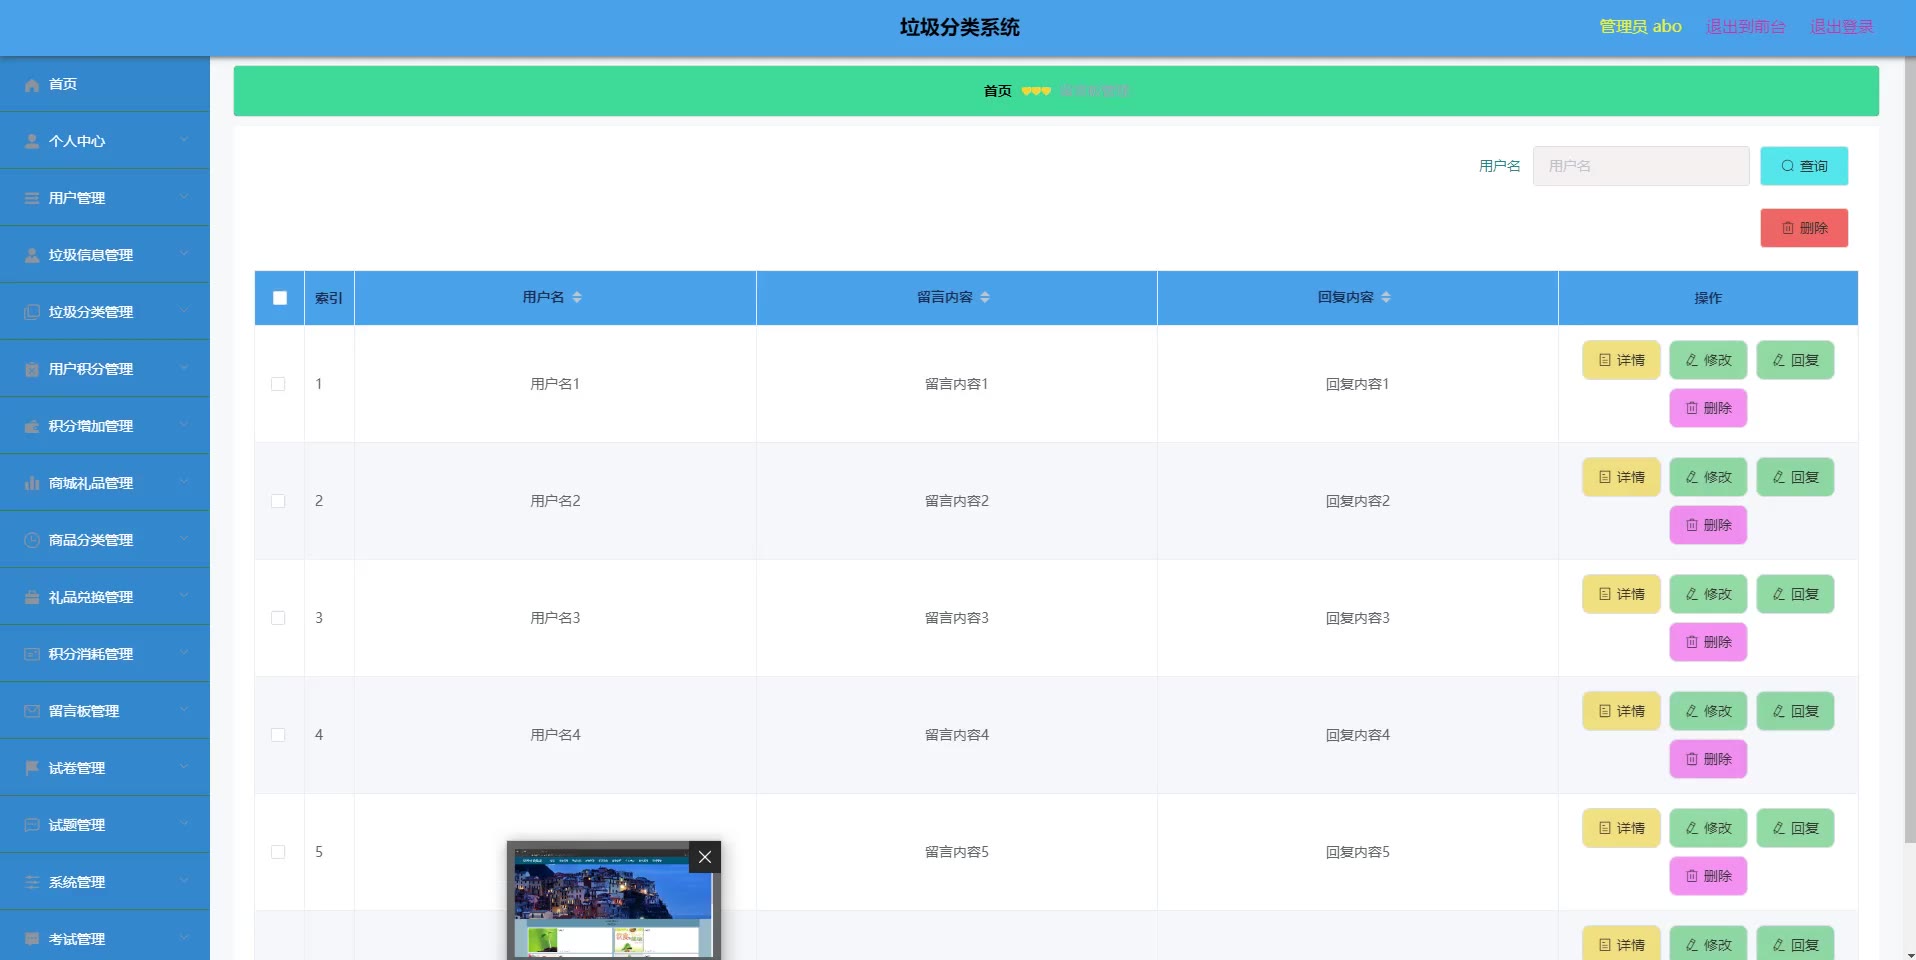Sort table using the 用户名 column sort arrows
1916x960 pixels.
click(x=577, y=297)
